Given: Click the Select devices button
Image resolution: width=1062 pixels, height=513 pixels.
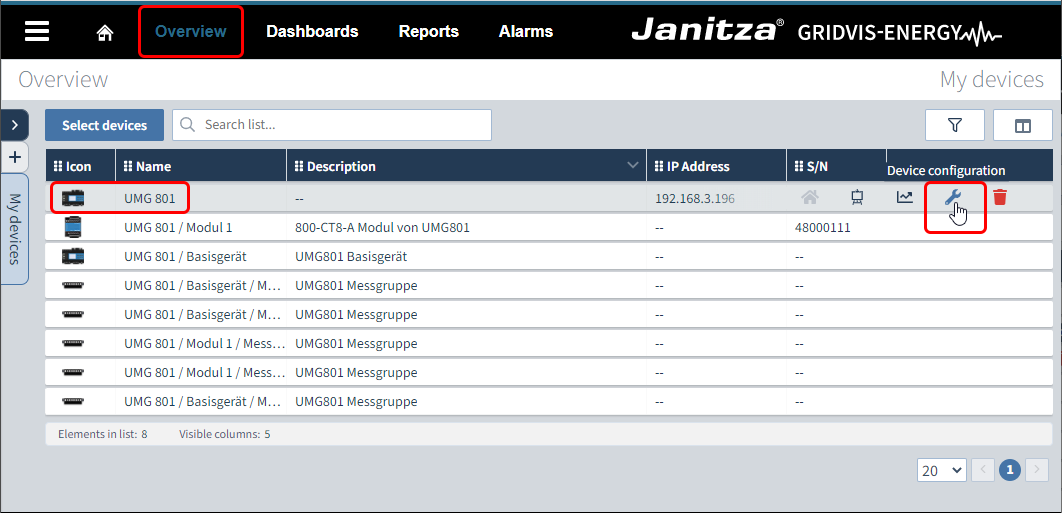Looking at the screenshot, I should coord(104,125).
